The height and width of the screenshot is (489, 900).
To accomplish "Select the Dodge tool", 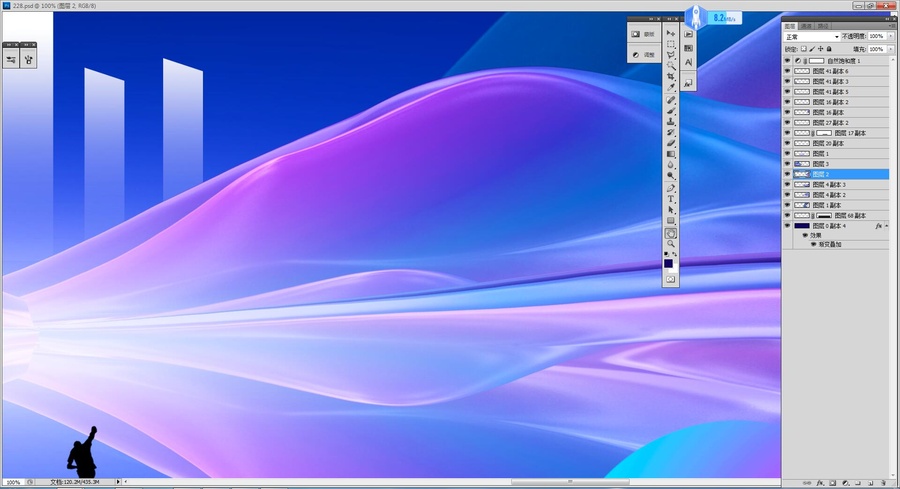I will click(x=670, y=176).
